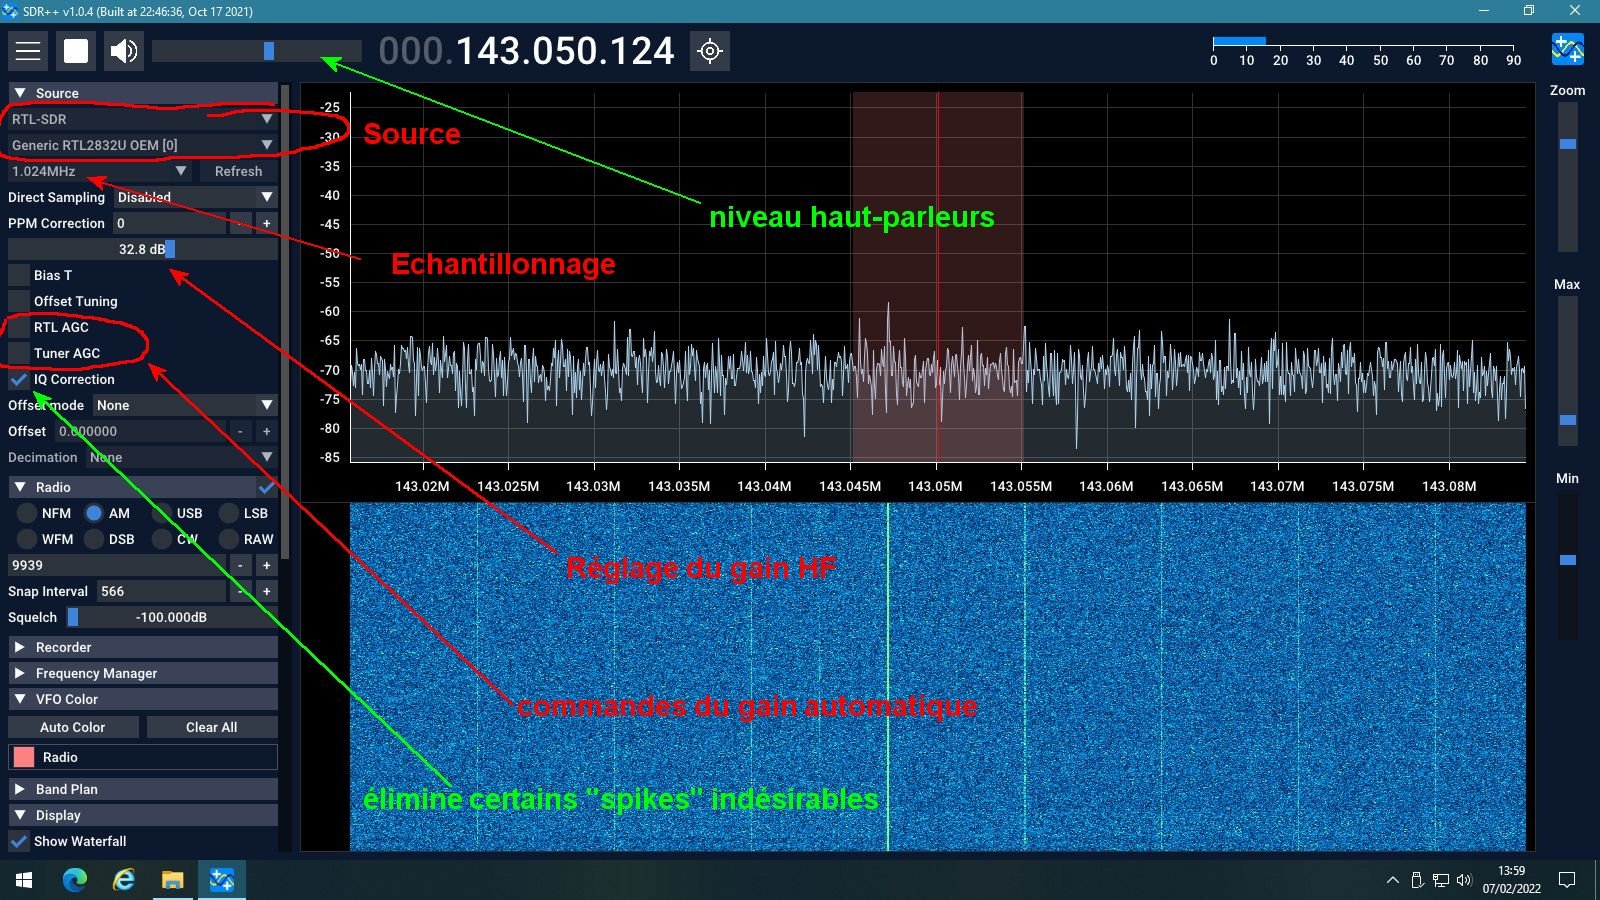Open the Generic RTL2832U device dropdown
This screenshot has width=1600, height=900.
(142, 145)
